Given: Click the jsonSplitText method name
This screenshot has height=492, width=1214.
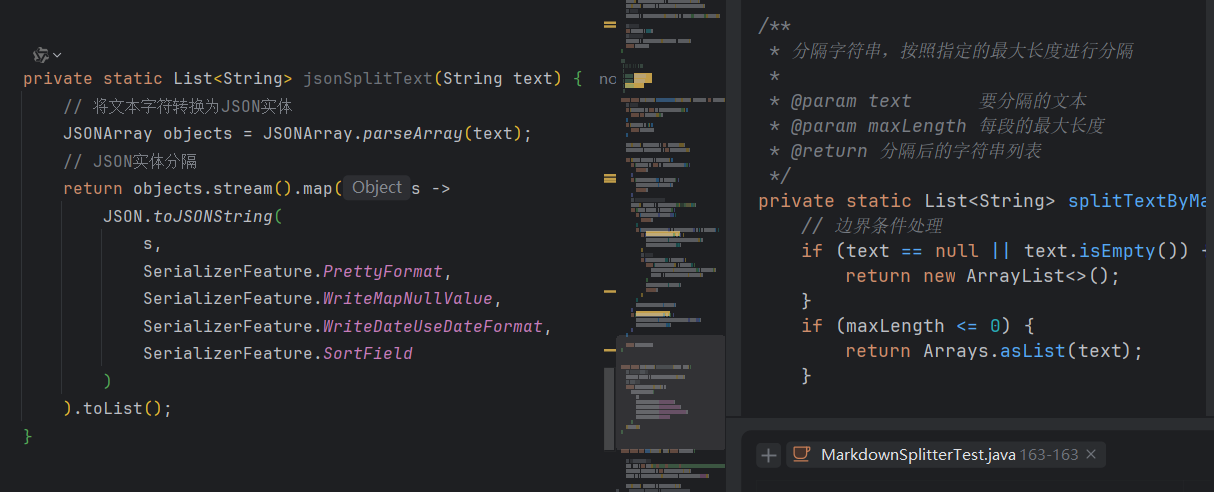Looking at the screenshot, I should [x=367, y=79].
